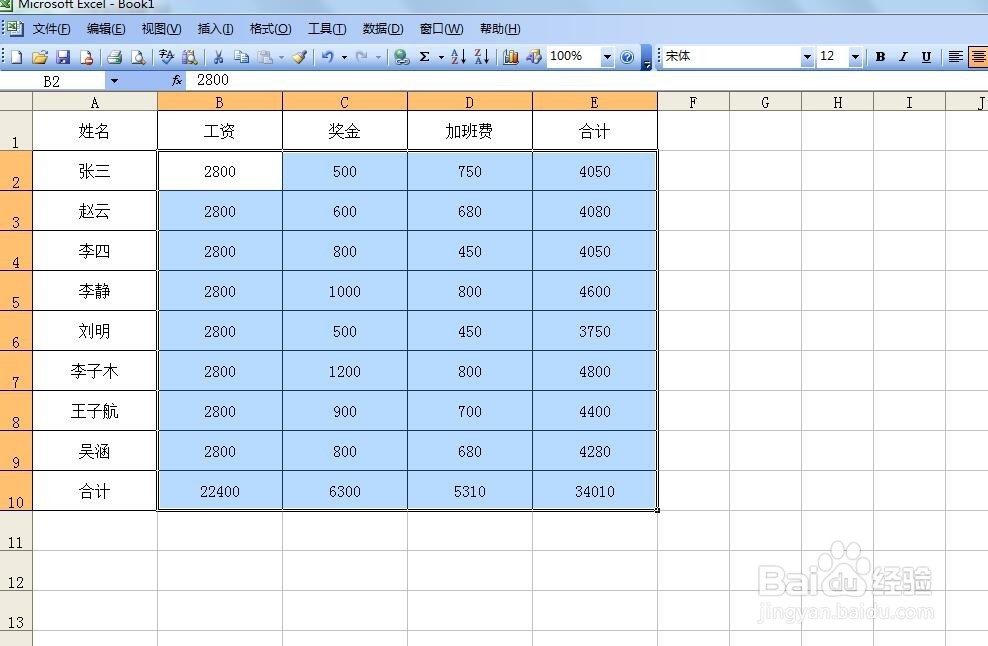Expand the Redo history arrow

pyautogui.click(x=379, y=57)
